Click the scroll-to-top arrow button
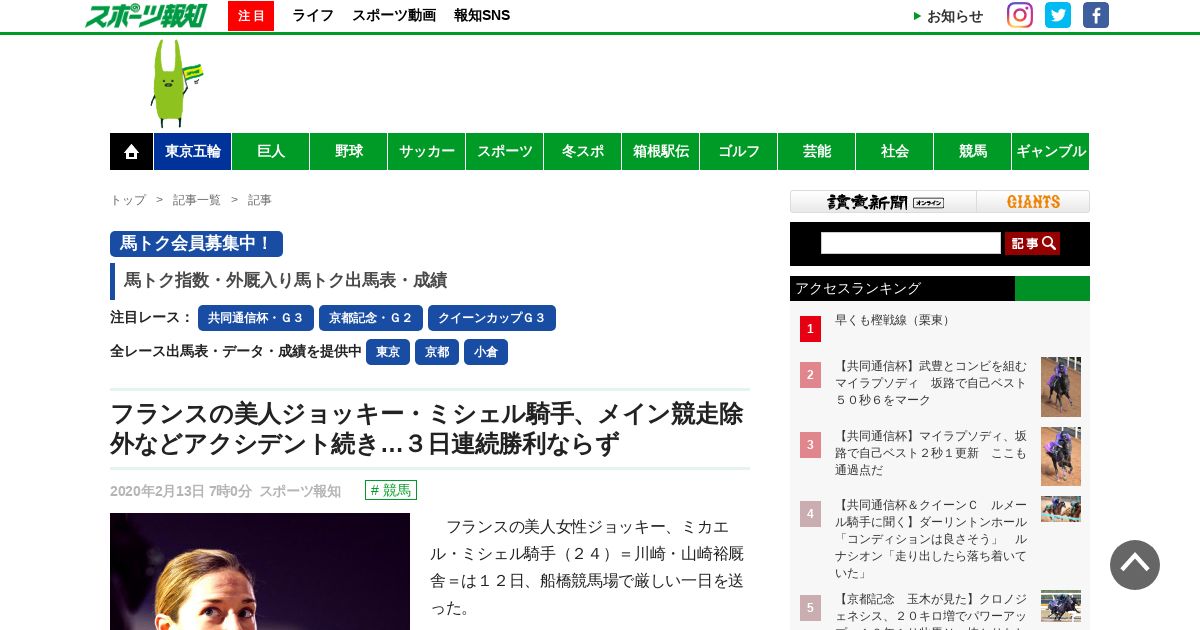The height and width of the screenshot is (630, 1200). click(x=1135, y=565)
